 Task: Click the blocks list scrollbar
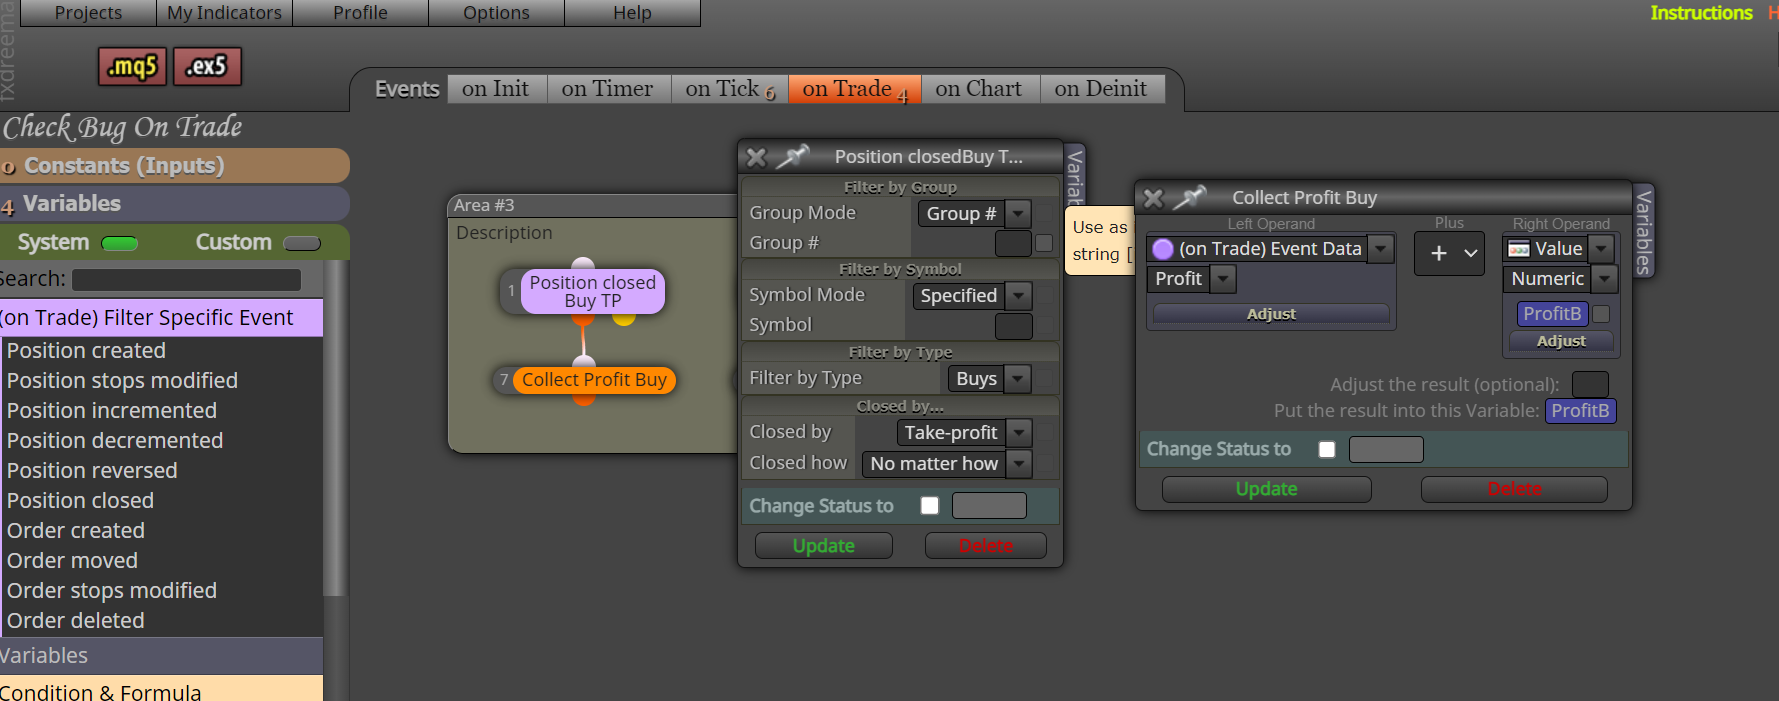(x=335, y=430)
